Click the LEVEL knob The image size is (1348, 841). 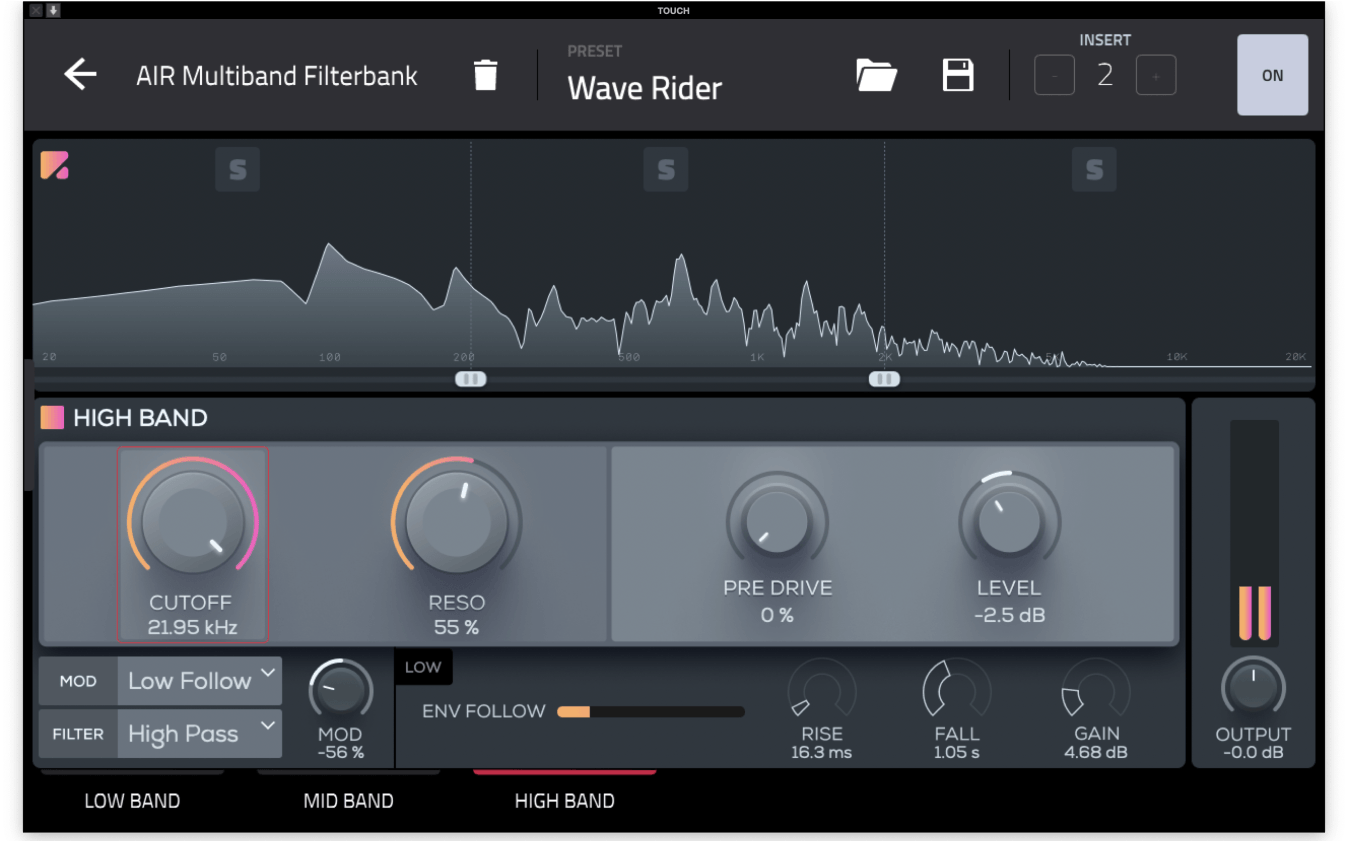1009,521
